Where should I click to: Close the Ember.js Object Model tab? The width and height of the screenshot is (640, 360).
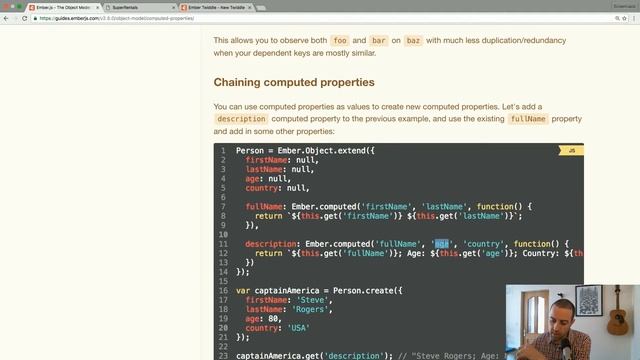pos(98,7)
